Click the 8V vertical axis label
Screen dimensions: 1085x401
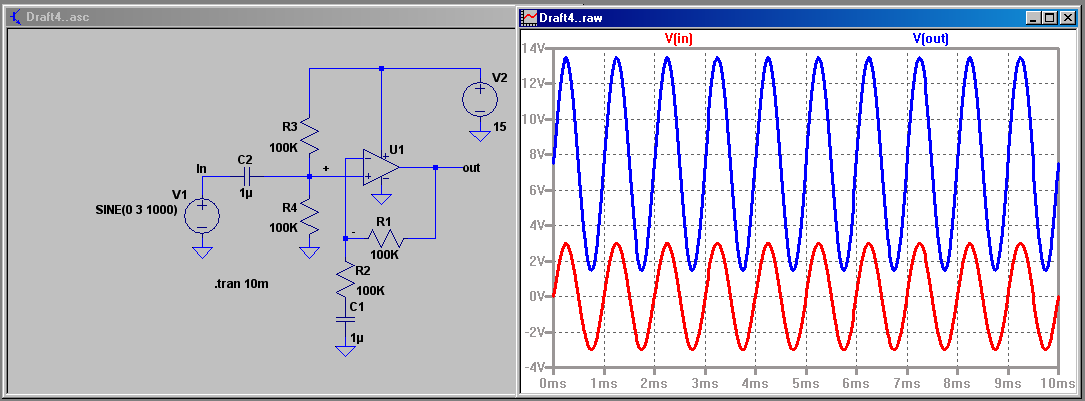[538, 154]
